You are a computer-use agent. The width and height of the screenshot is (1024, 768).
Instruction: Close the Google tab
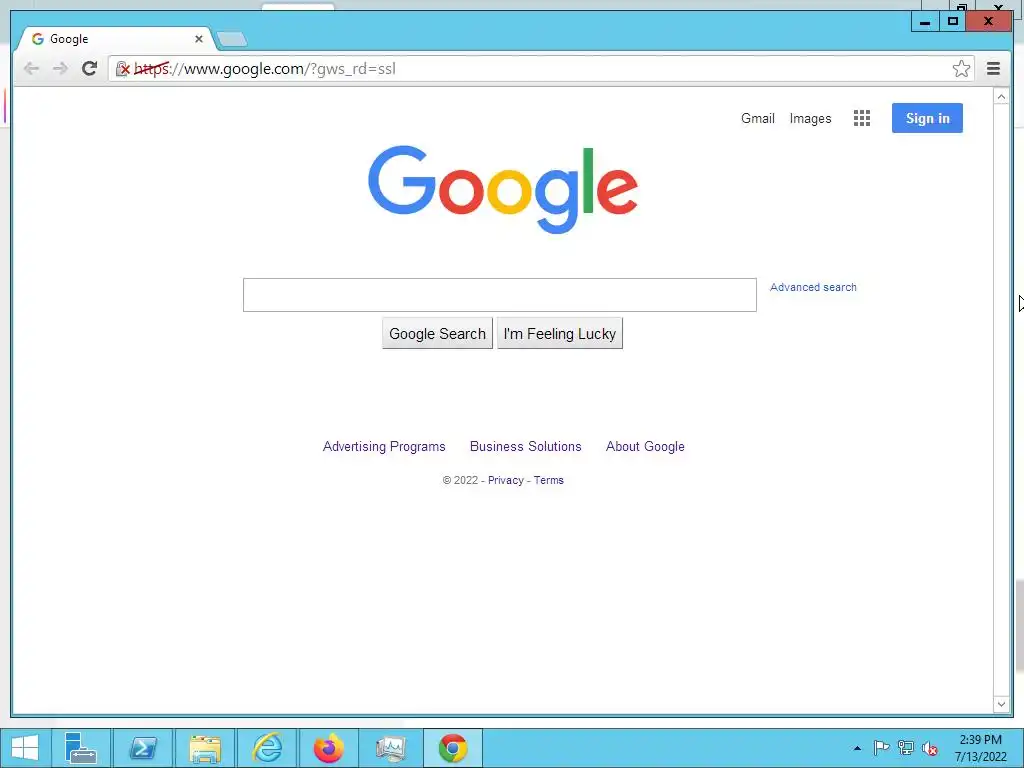(199, 39)
